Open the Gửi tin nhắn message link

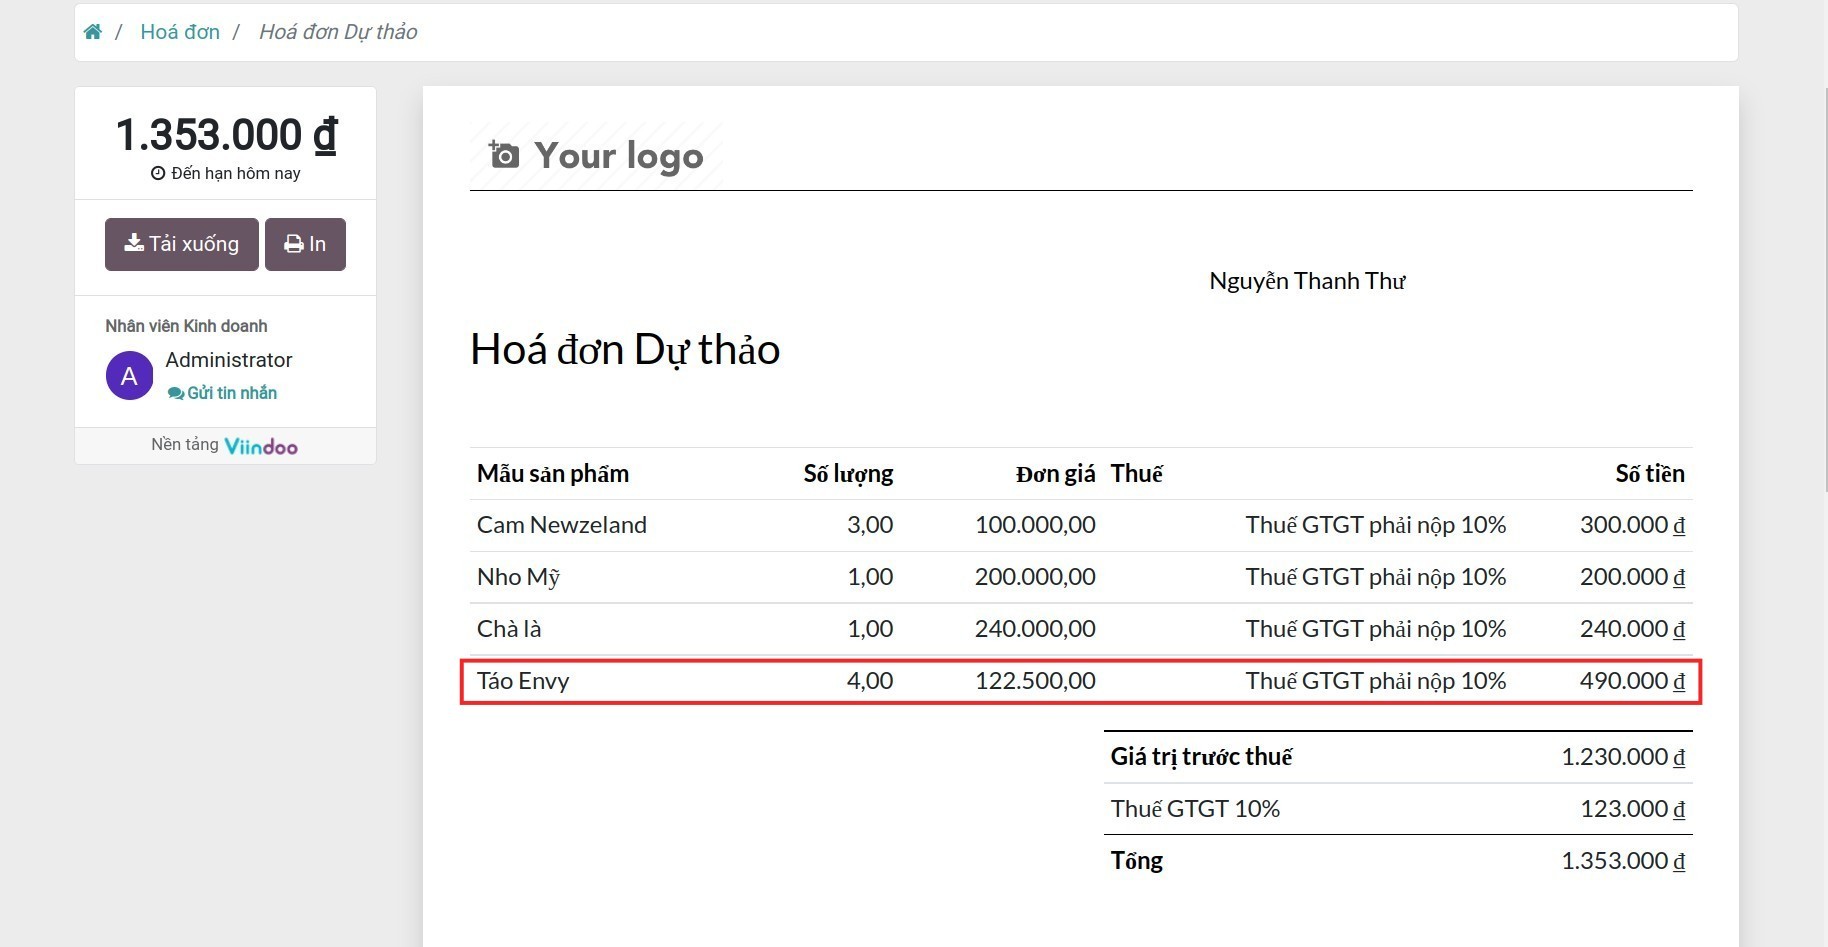point(232,393)
